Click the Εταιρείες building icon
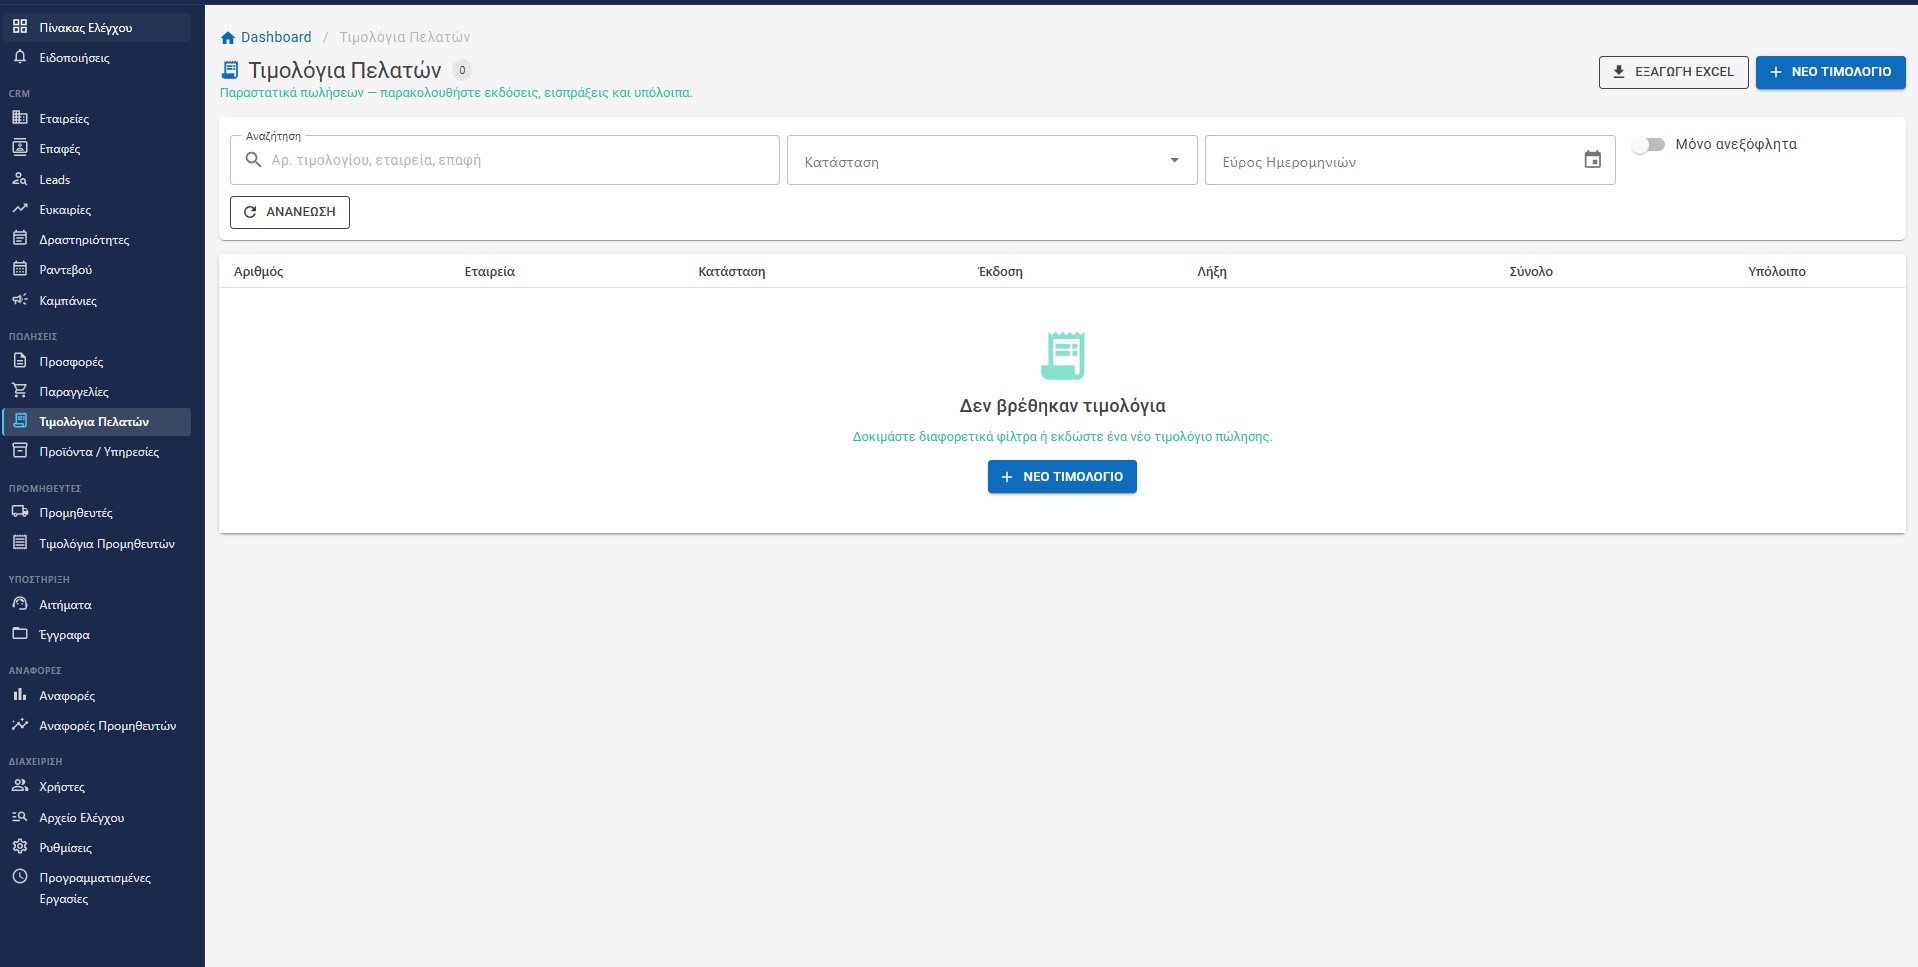The image size is (1918, 967). point(20,118)
